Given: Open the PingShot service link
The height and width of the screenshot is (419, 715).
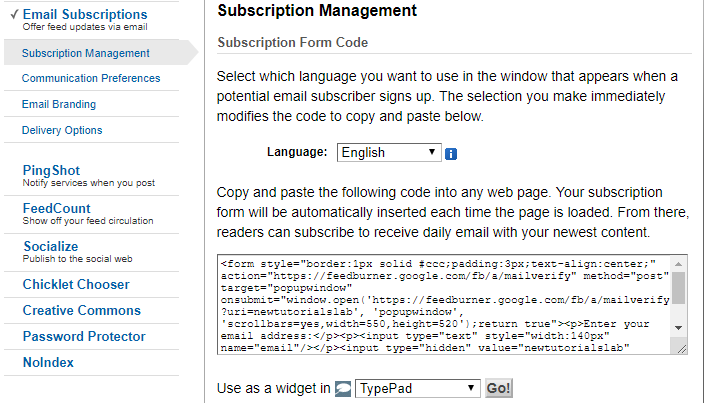Looking at the screenshot, I should [51, 171].
